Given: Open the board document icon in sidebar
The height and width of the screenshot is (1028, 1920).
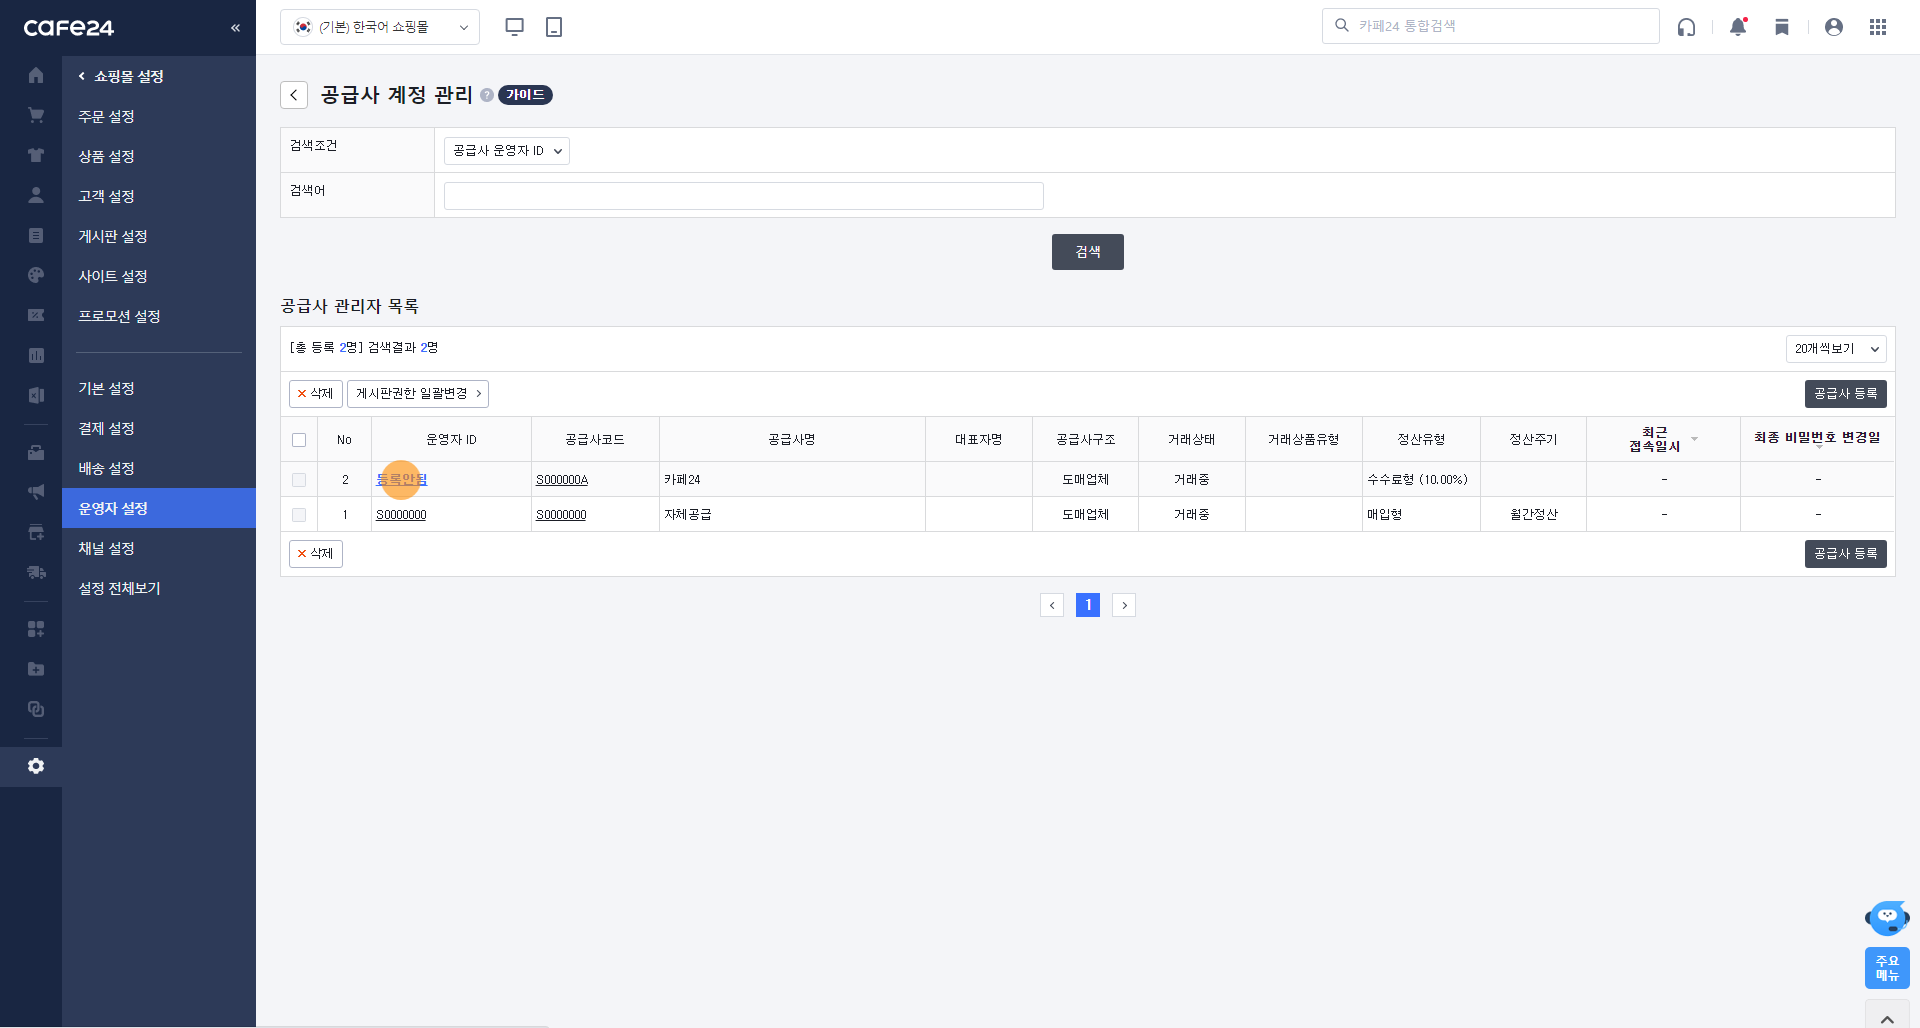Looking at the screenshot, I should tap(36, 235).
